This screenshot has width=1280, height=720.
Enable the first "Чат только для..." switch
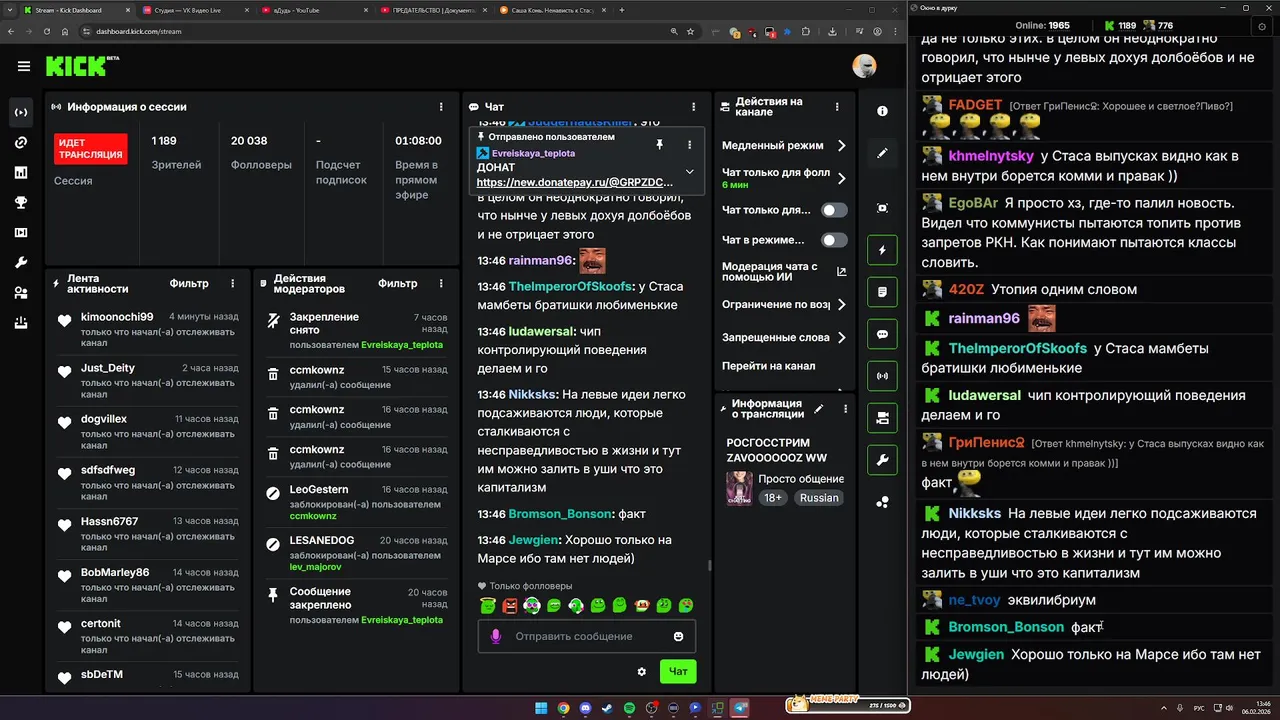pyautogui.click(x=834, y=210)
